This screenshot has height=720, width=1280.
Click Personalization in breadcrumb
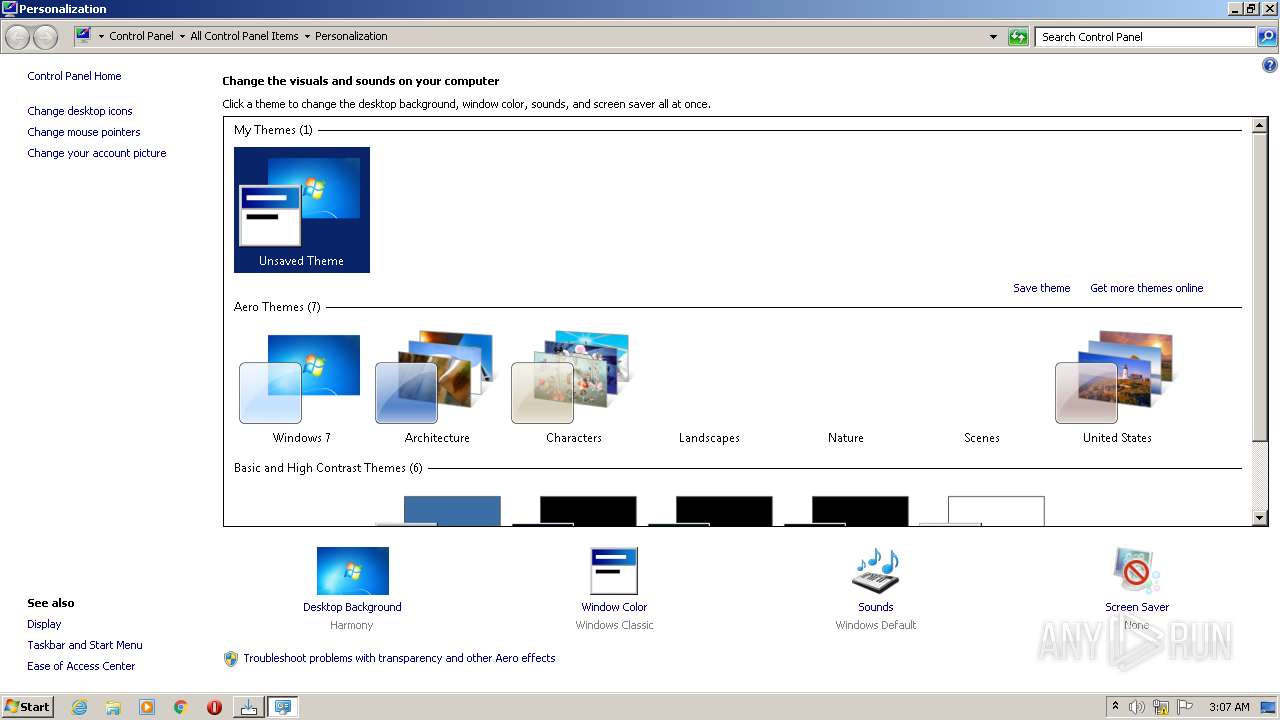[351, 36]
